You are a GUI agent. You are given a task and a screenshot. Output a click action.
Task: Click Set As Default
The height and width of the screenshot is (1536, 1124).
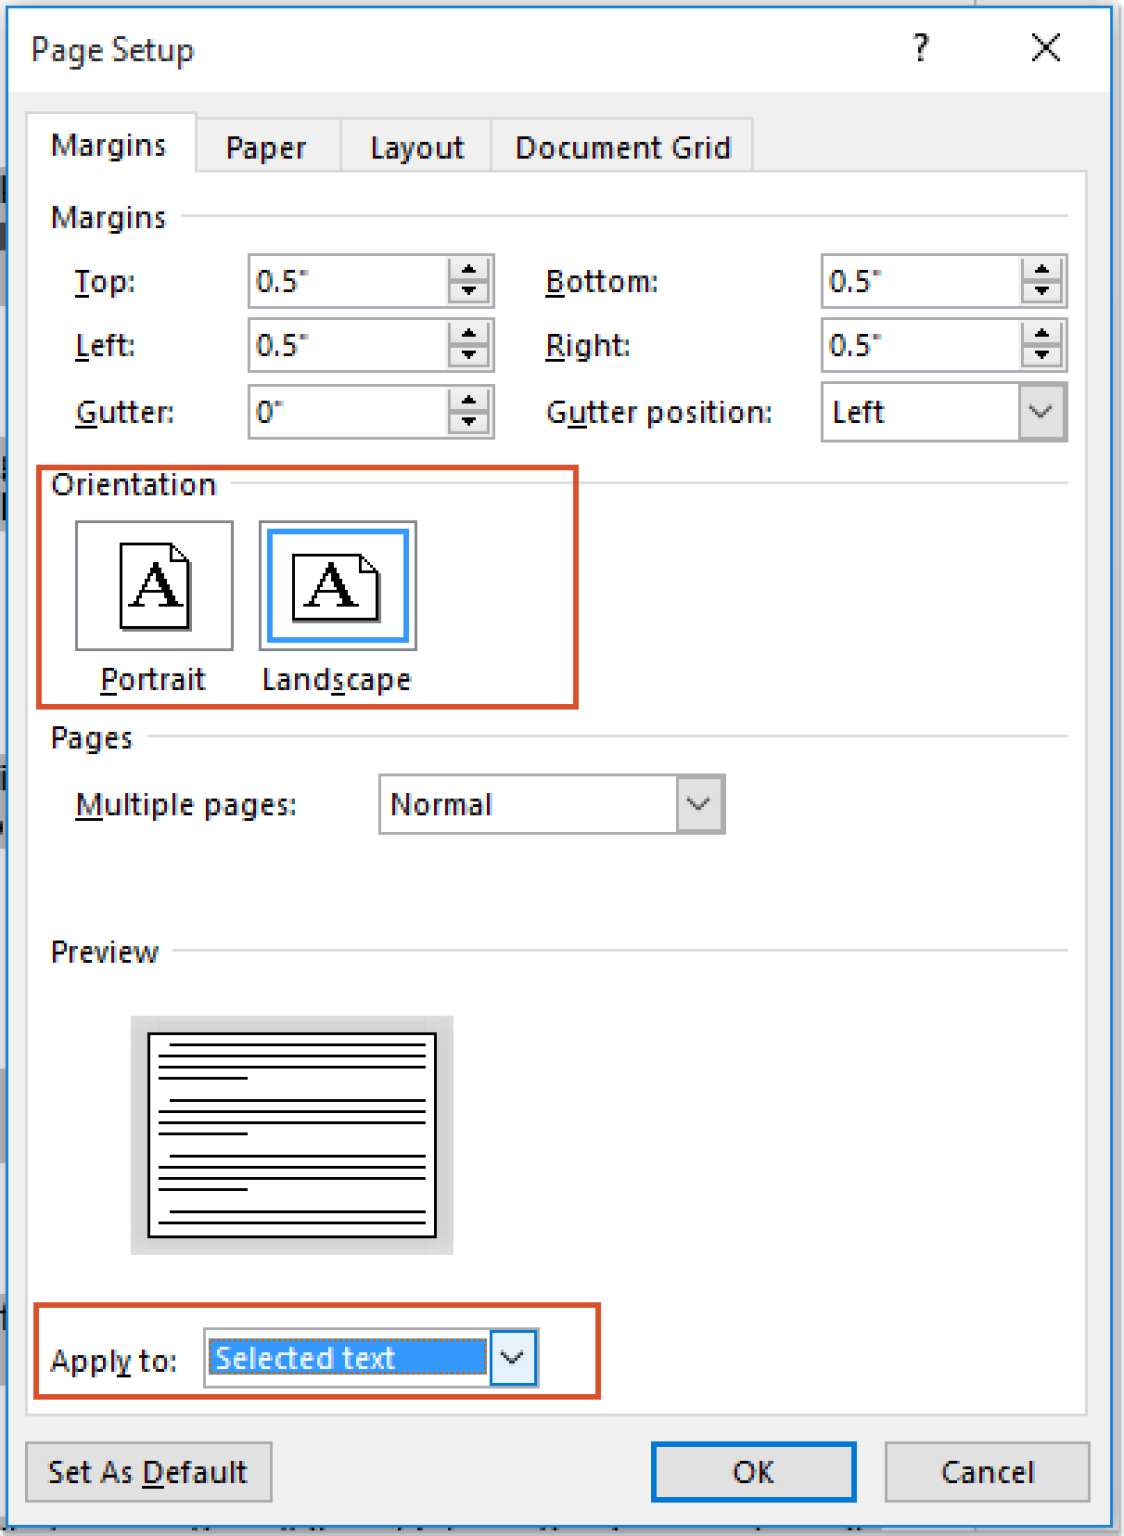(148, 1471)
